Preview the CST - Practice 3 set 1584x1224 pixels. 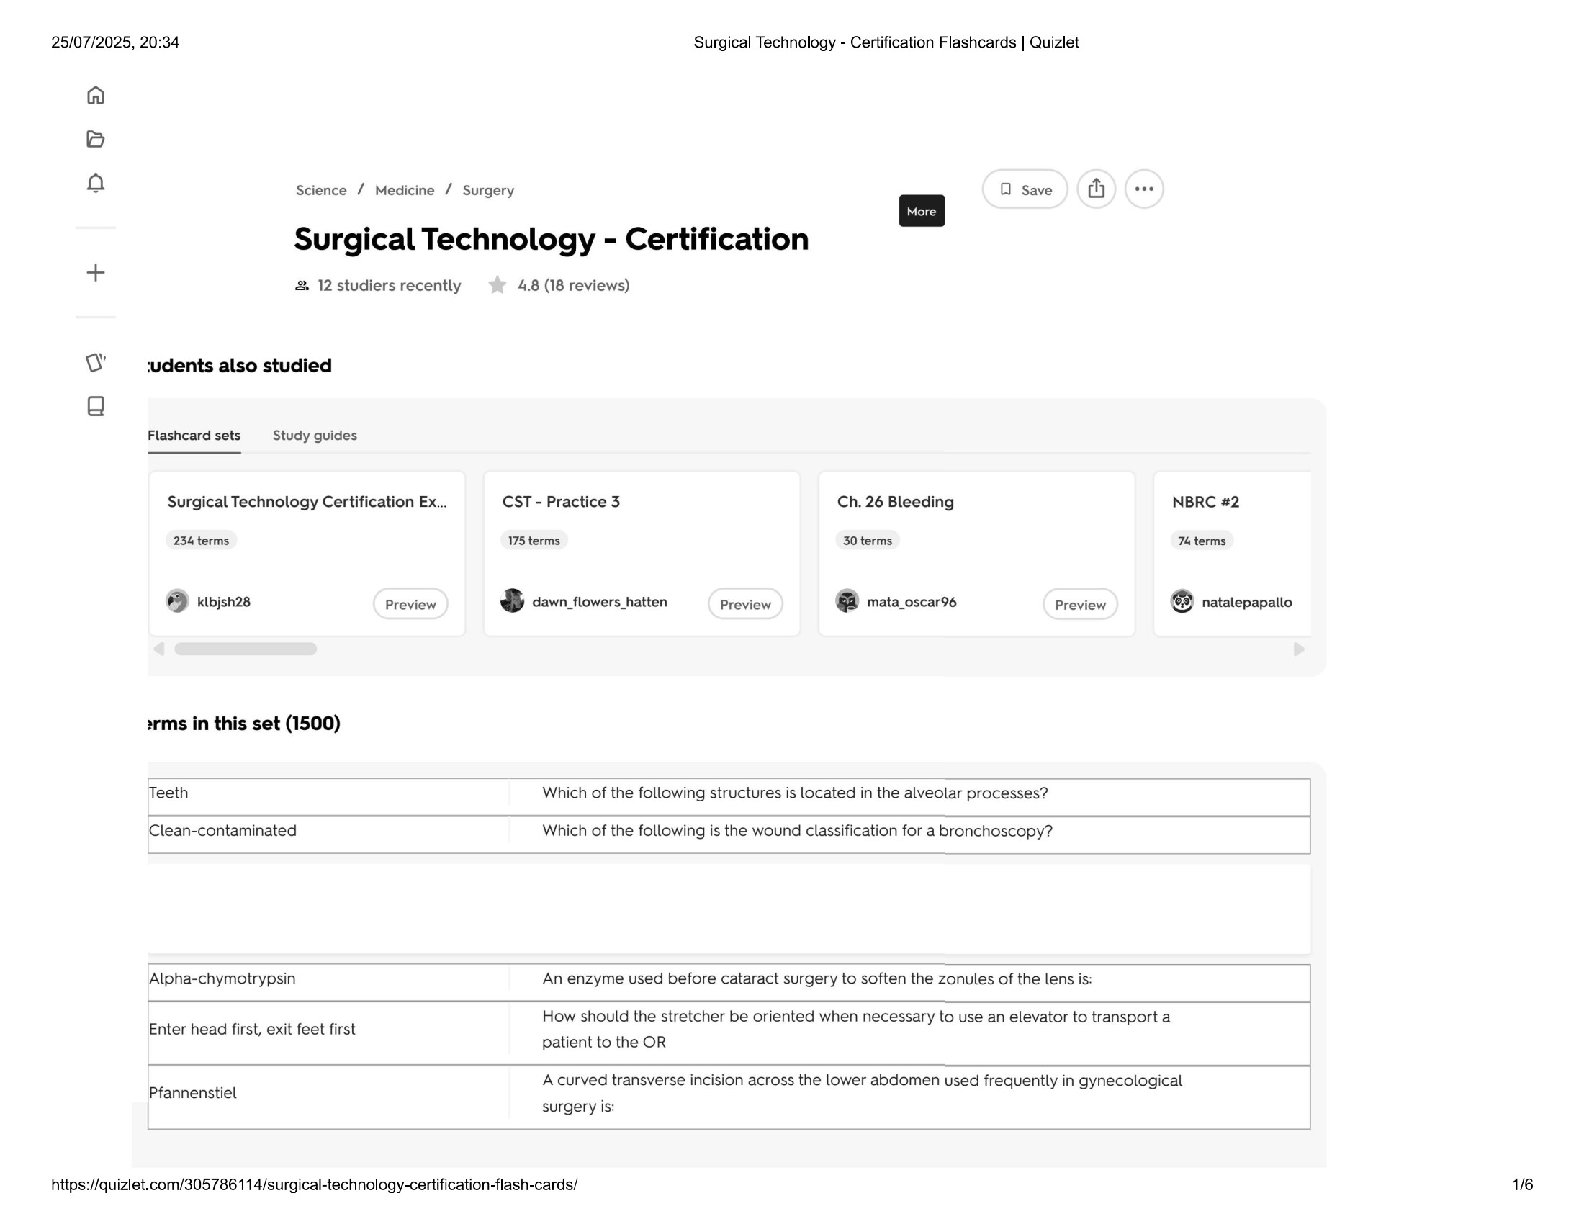coord(745,604)
